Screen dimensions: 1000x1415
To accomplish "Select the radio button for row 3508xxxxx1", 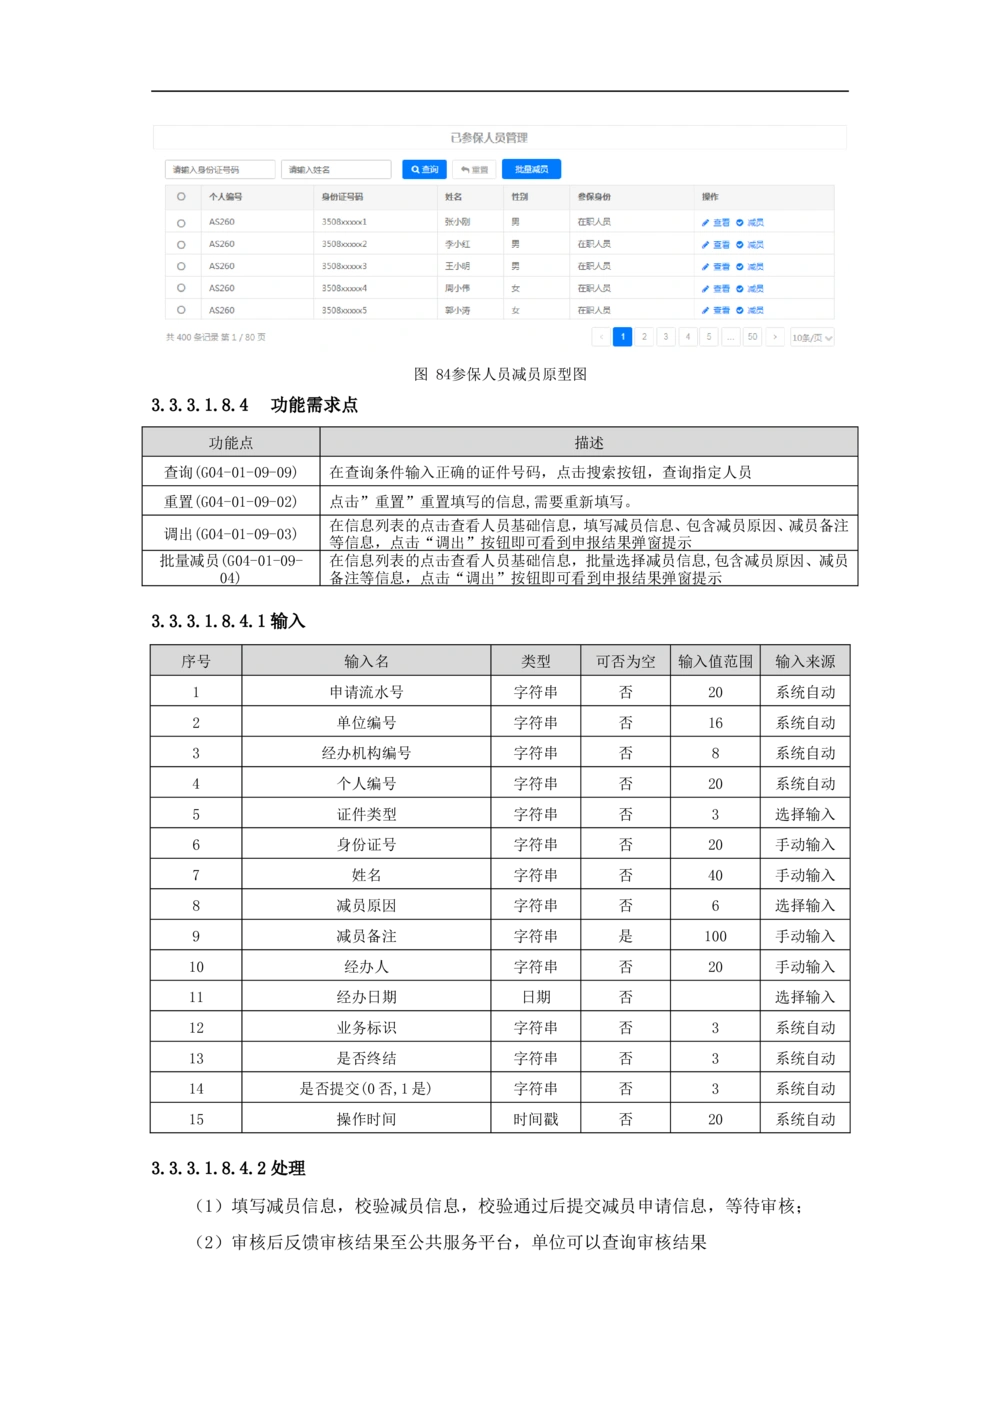I will point(181,223).
